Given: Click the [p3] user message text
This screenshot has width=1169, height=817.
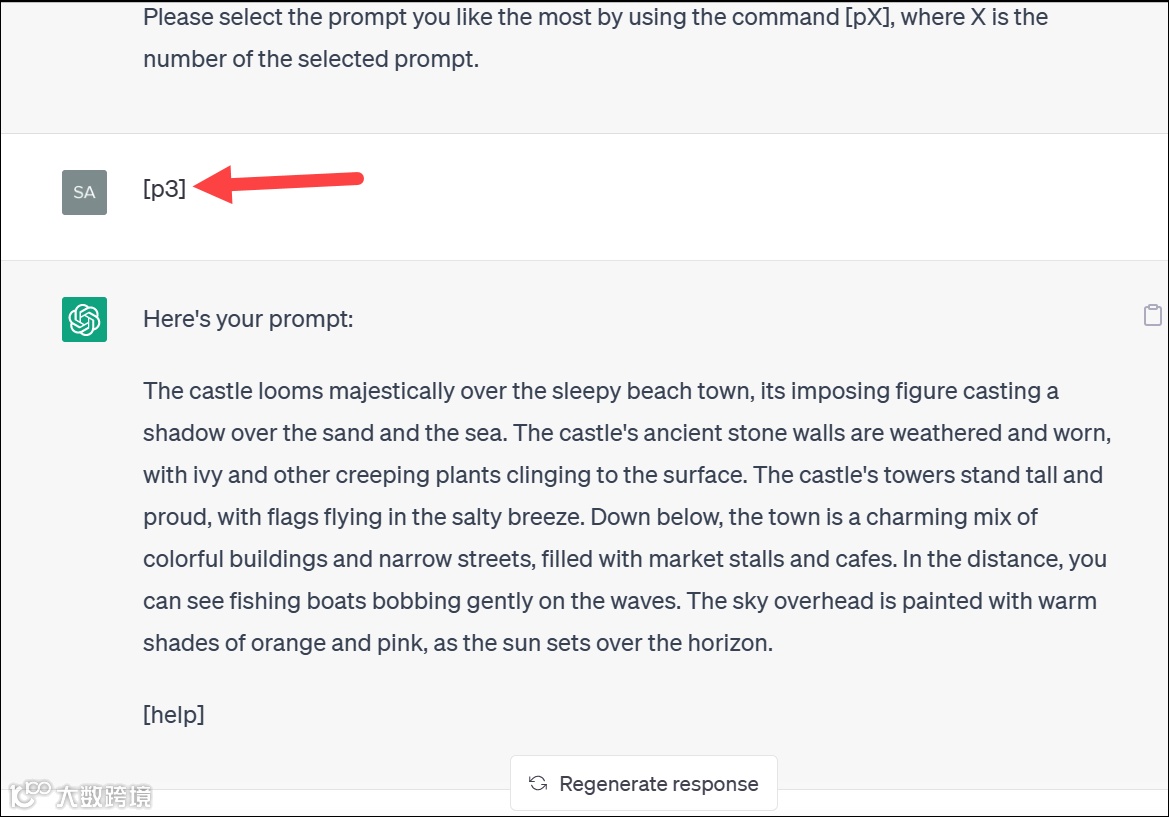Looking at the screenshot, I should (x=165, y=188).
